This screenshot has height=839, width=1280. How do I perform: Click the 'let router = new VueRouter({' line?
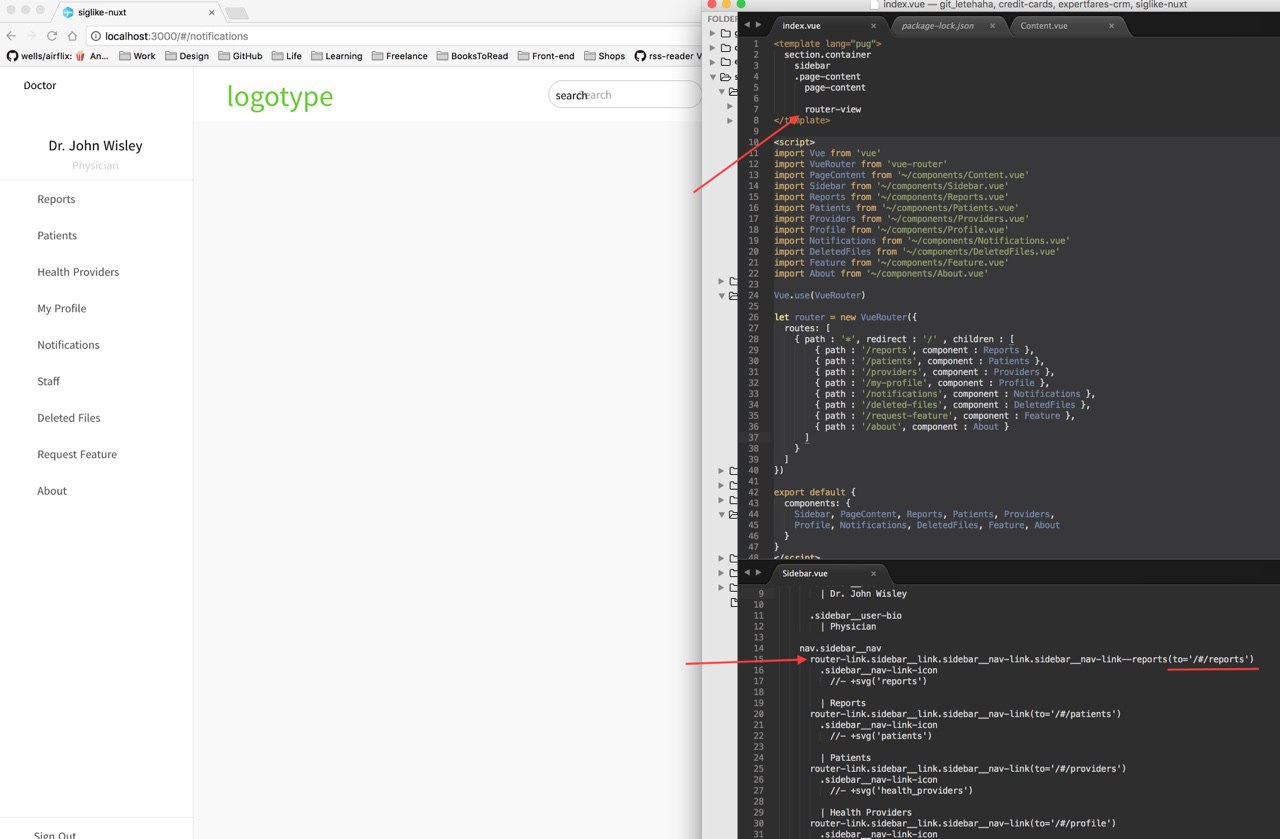[x=846, y=317]
